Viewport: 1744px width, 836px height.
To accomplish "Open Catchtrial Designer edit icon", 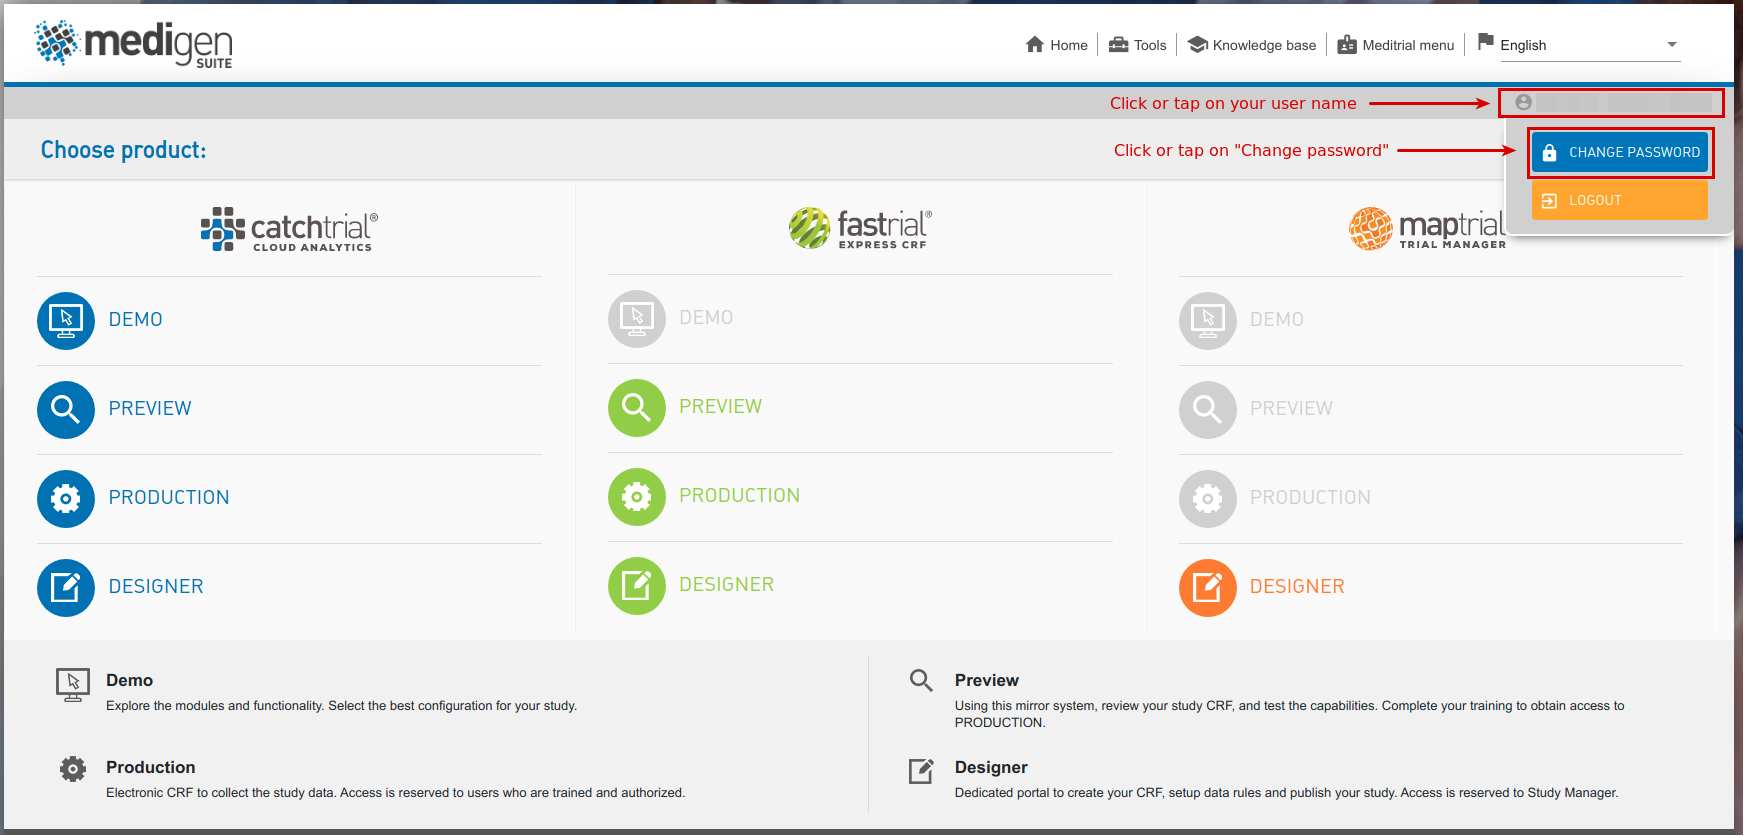I will tap(66, 587).
